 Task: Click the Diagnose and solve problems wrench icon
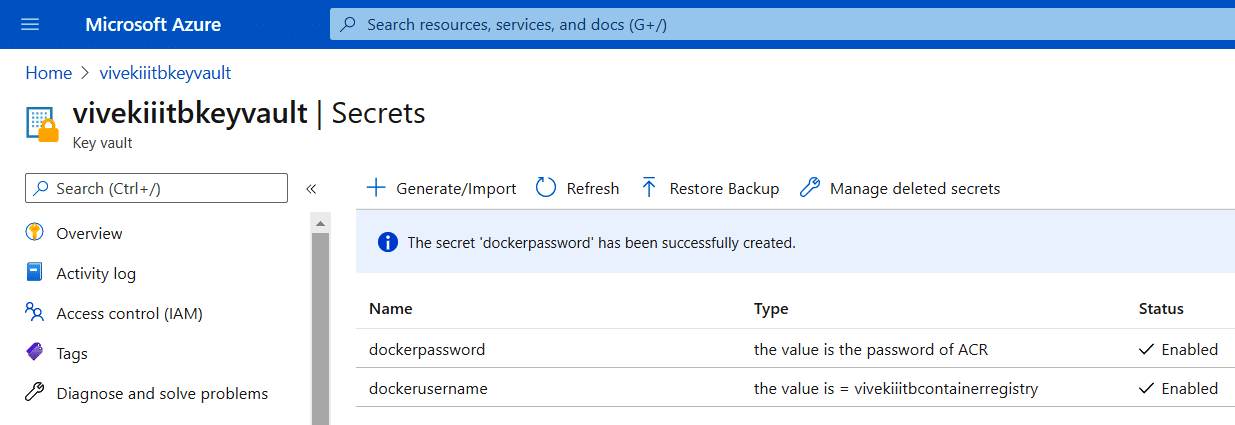tap(35, 393)
